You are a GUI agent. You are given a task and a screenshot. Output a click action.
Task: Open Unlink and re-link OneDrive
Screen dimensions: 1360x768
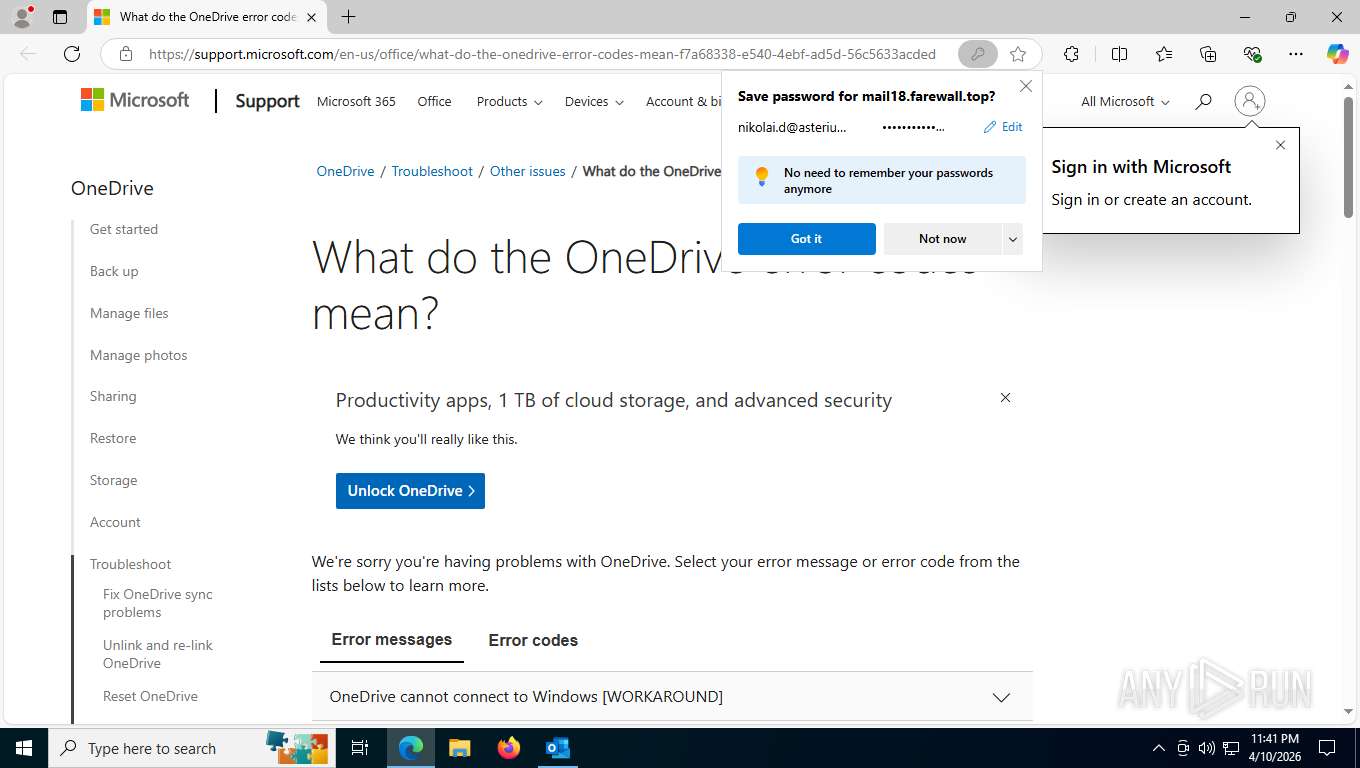pyautogui.click(x=158, y=654)
